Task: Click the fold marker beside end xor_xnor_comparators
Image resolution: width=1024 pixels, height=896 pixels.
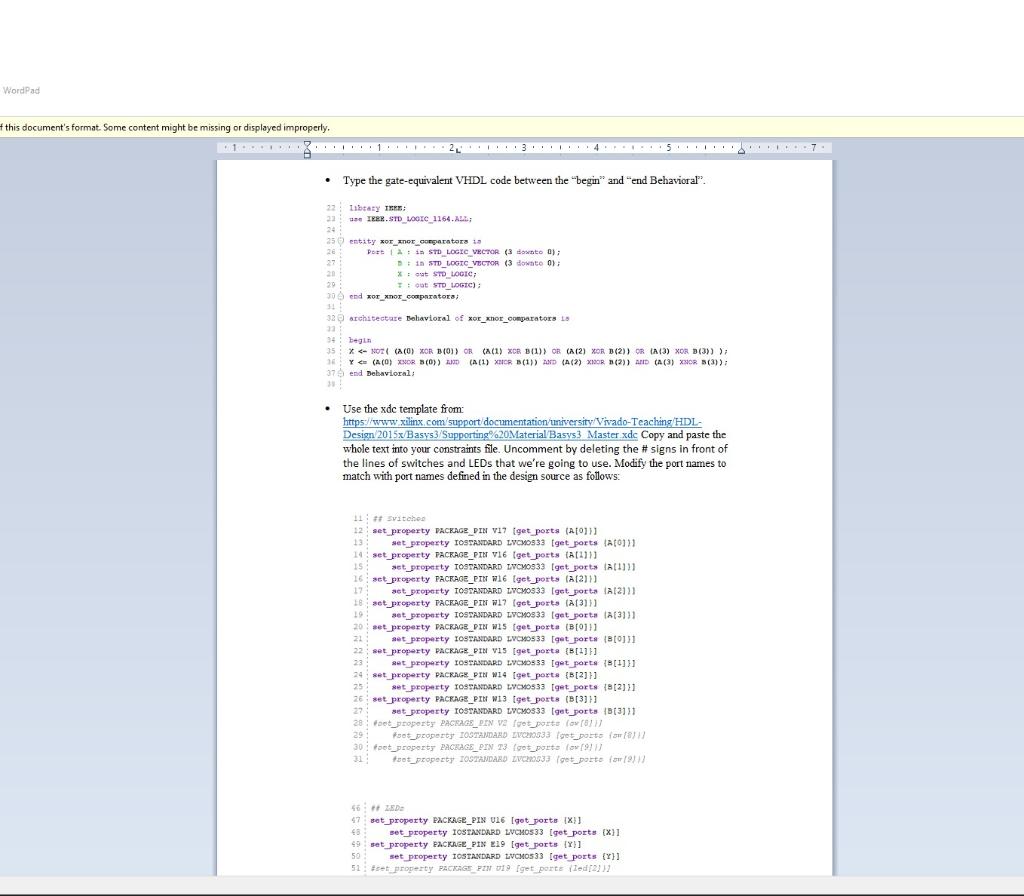Action: tap(340, 296)
